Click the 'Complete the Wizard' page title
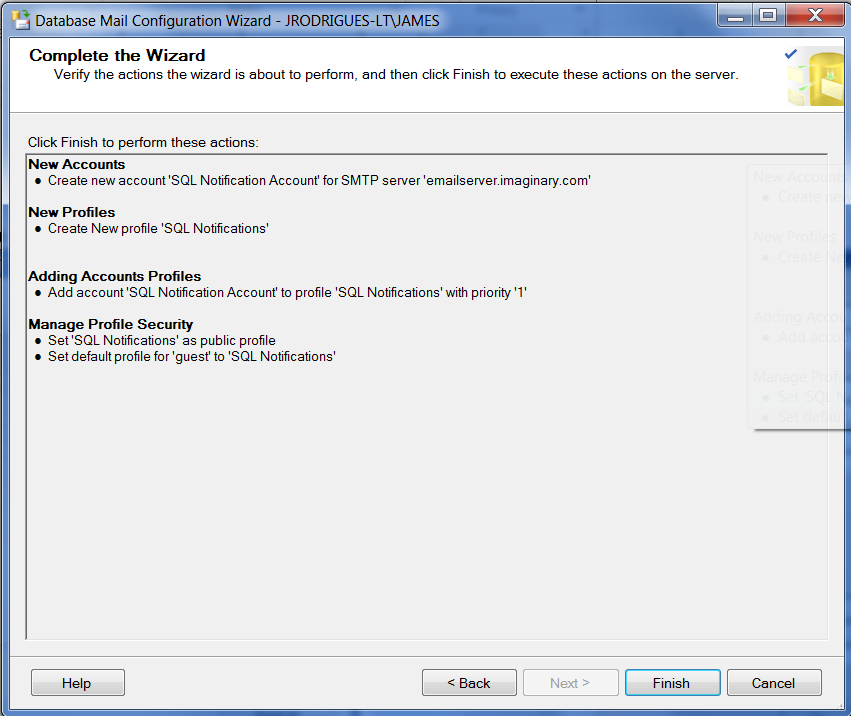 coord(117,56)
